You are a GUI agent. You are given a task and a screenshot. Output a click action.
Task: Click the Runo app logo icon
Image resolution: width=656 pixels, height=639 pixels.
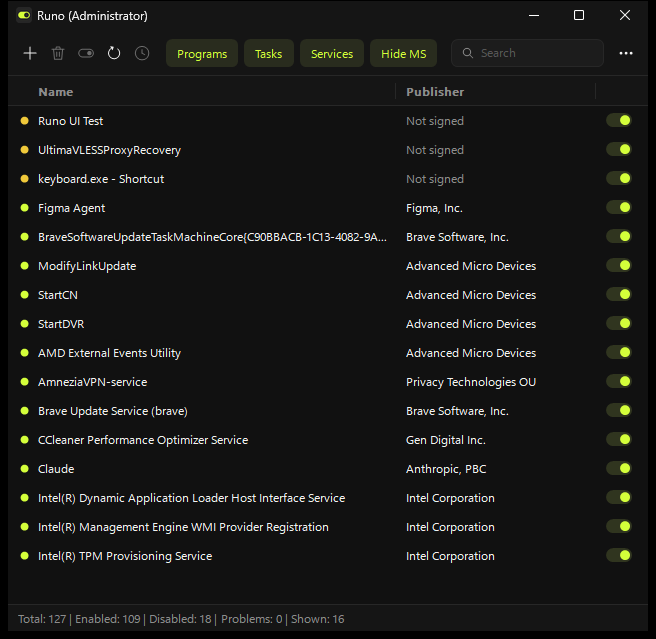(24, 15)
